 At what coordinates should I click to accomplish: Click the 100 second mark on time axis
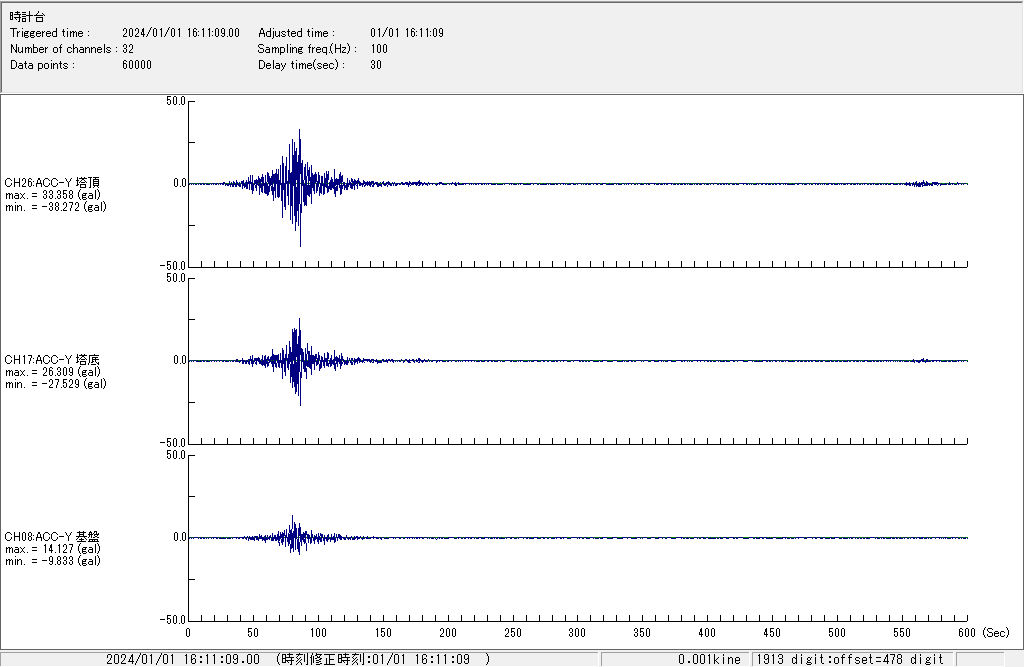click(318, 633)
